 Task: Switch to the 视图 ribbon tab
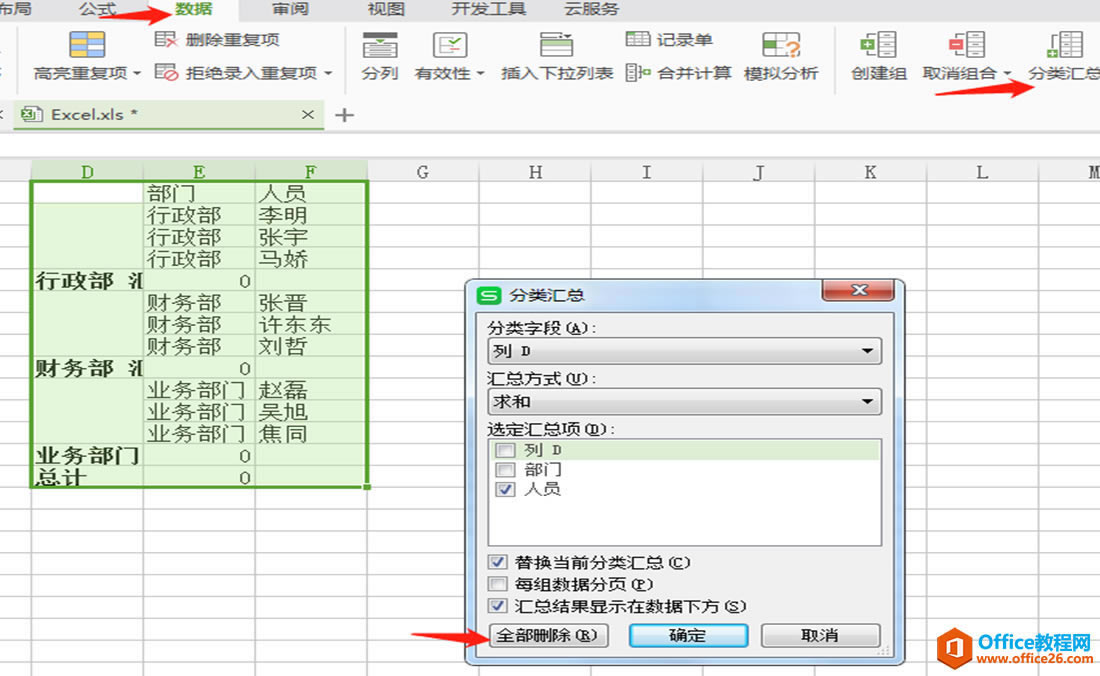(386, 9)
